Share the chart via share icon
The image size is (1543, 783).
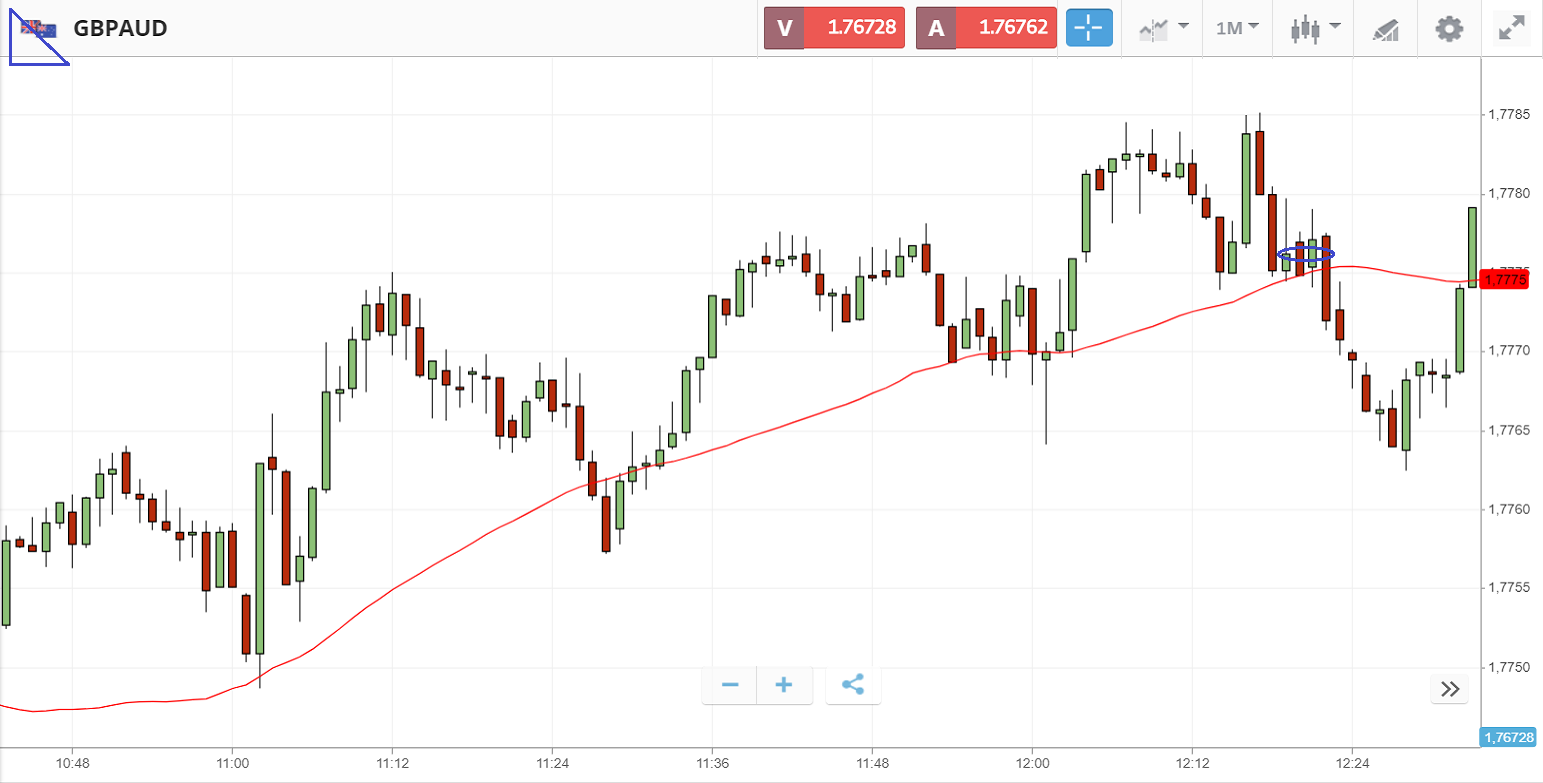pos(853,686)
